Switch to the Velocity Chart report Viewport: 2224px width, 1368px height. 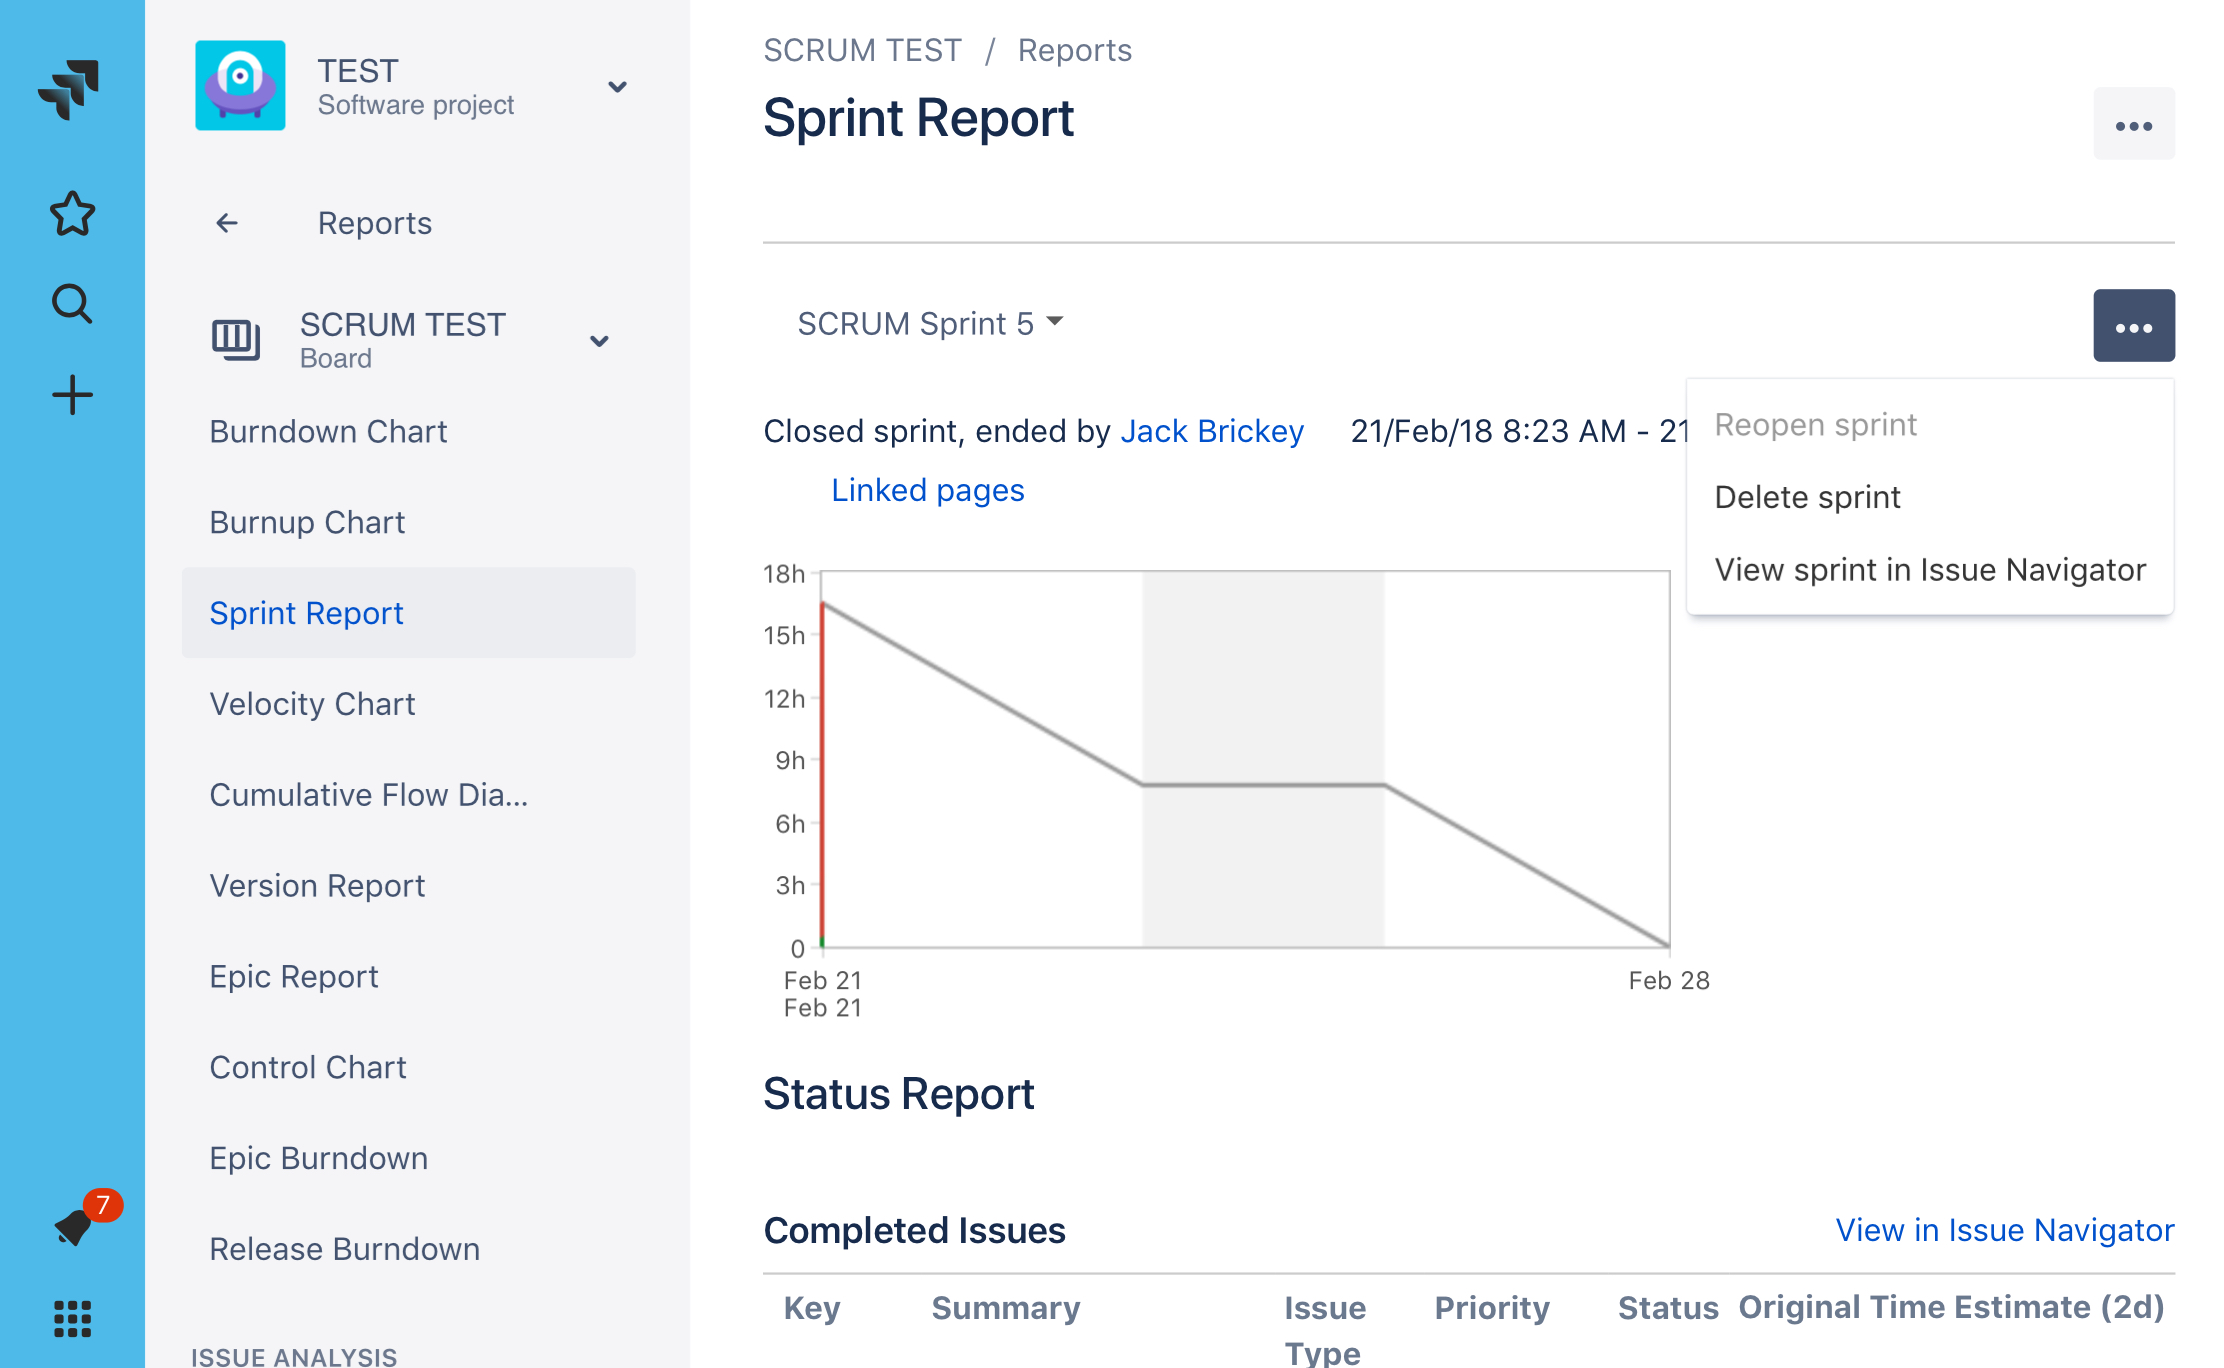pos(312,703)
